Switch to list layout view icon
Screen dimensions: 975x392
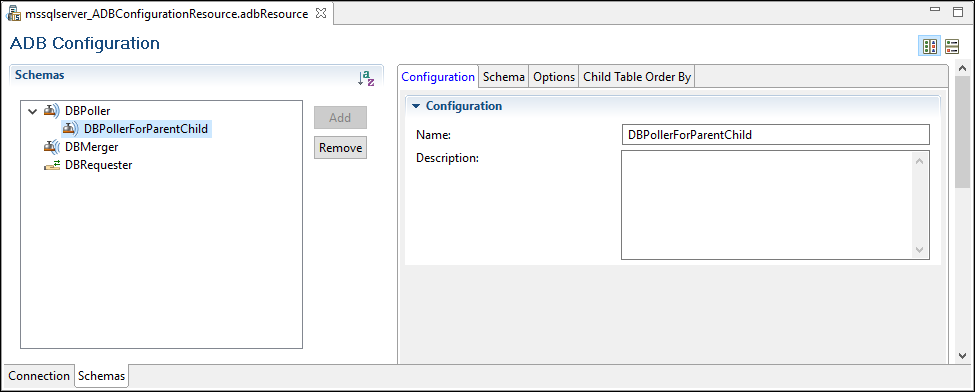(952, 47)
